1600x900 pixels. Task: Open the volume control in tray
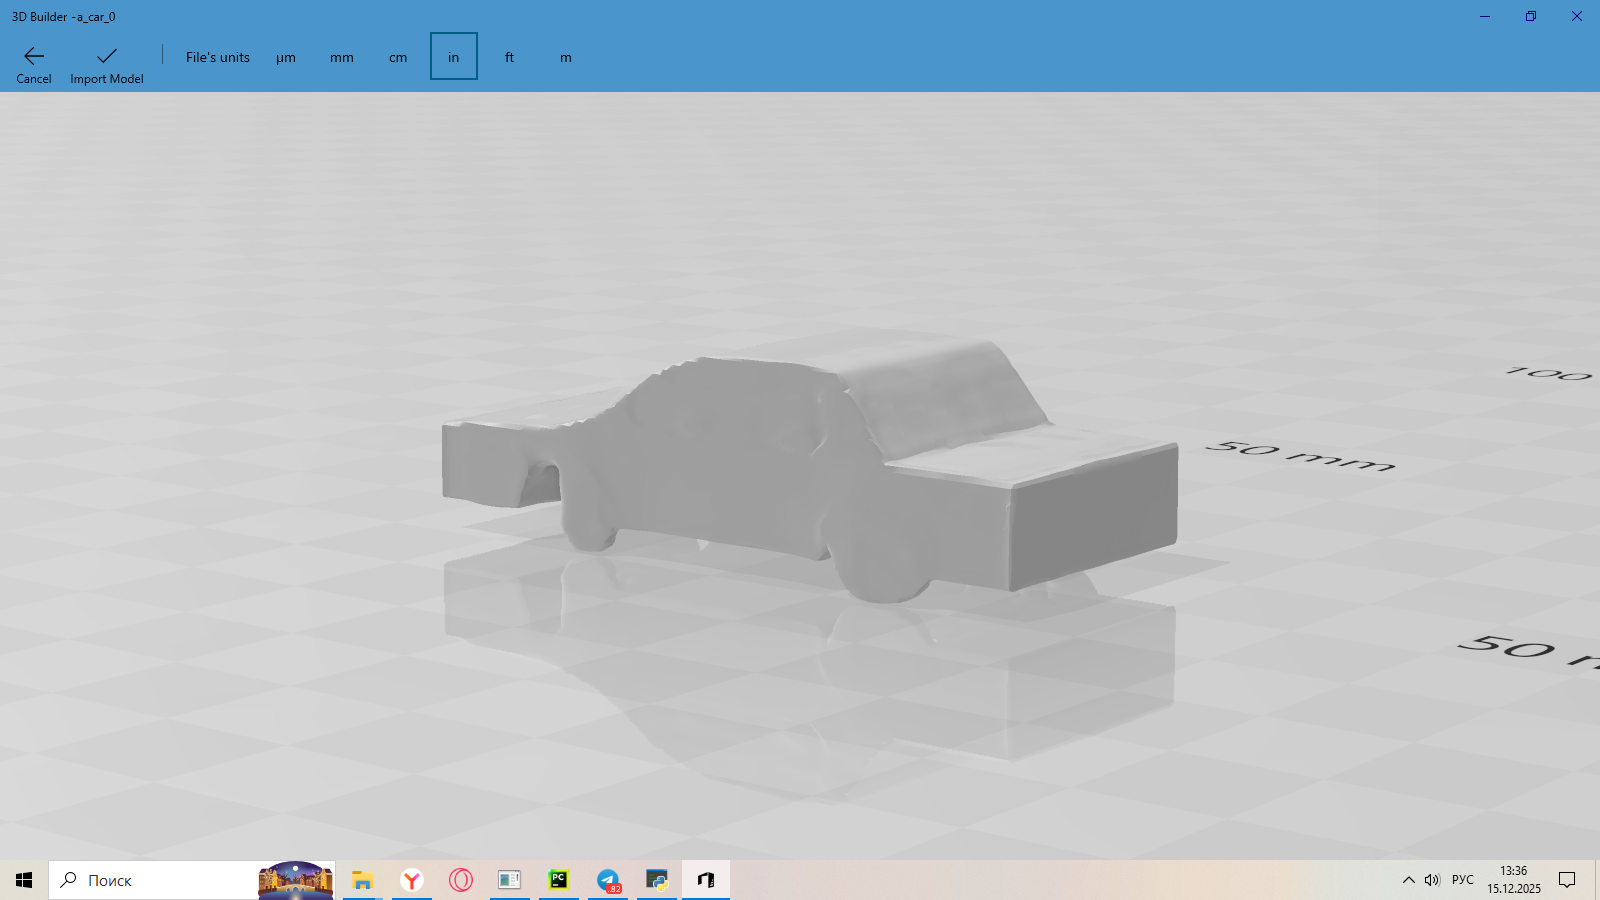(x=1432, y=880)
